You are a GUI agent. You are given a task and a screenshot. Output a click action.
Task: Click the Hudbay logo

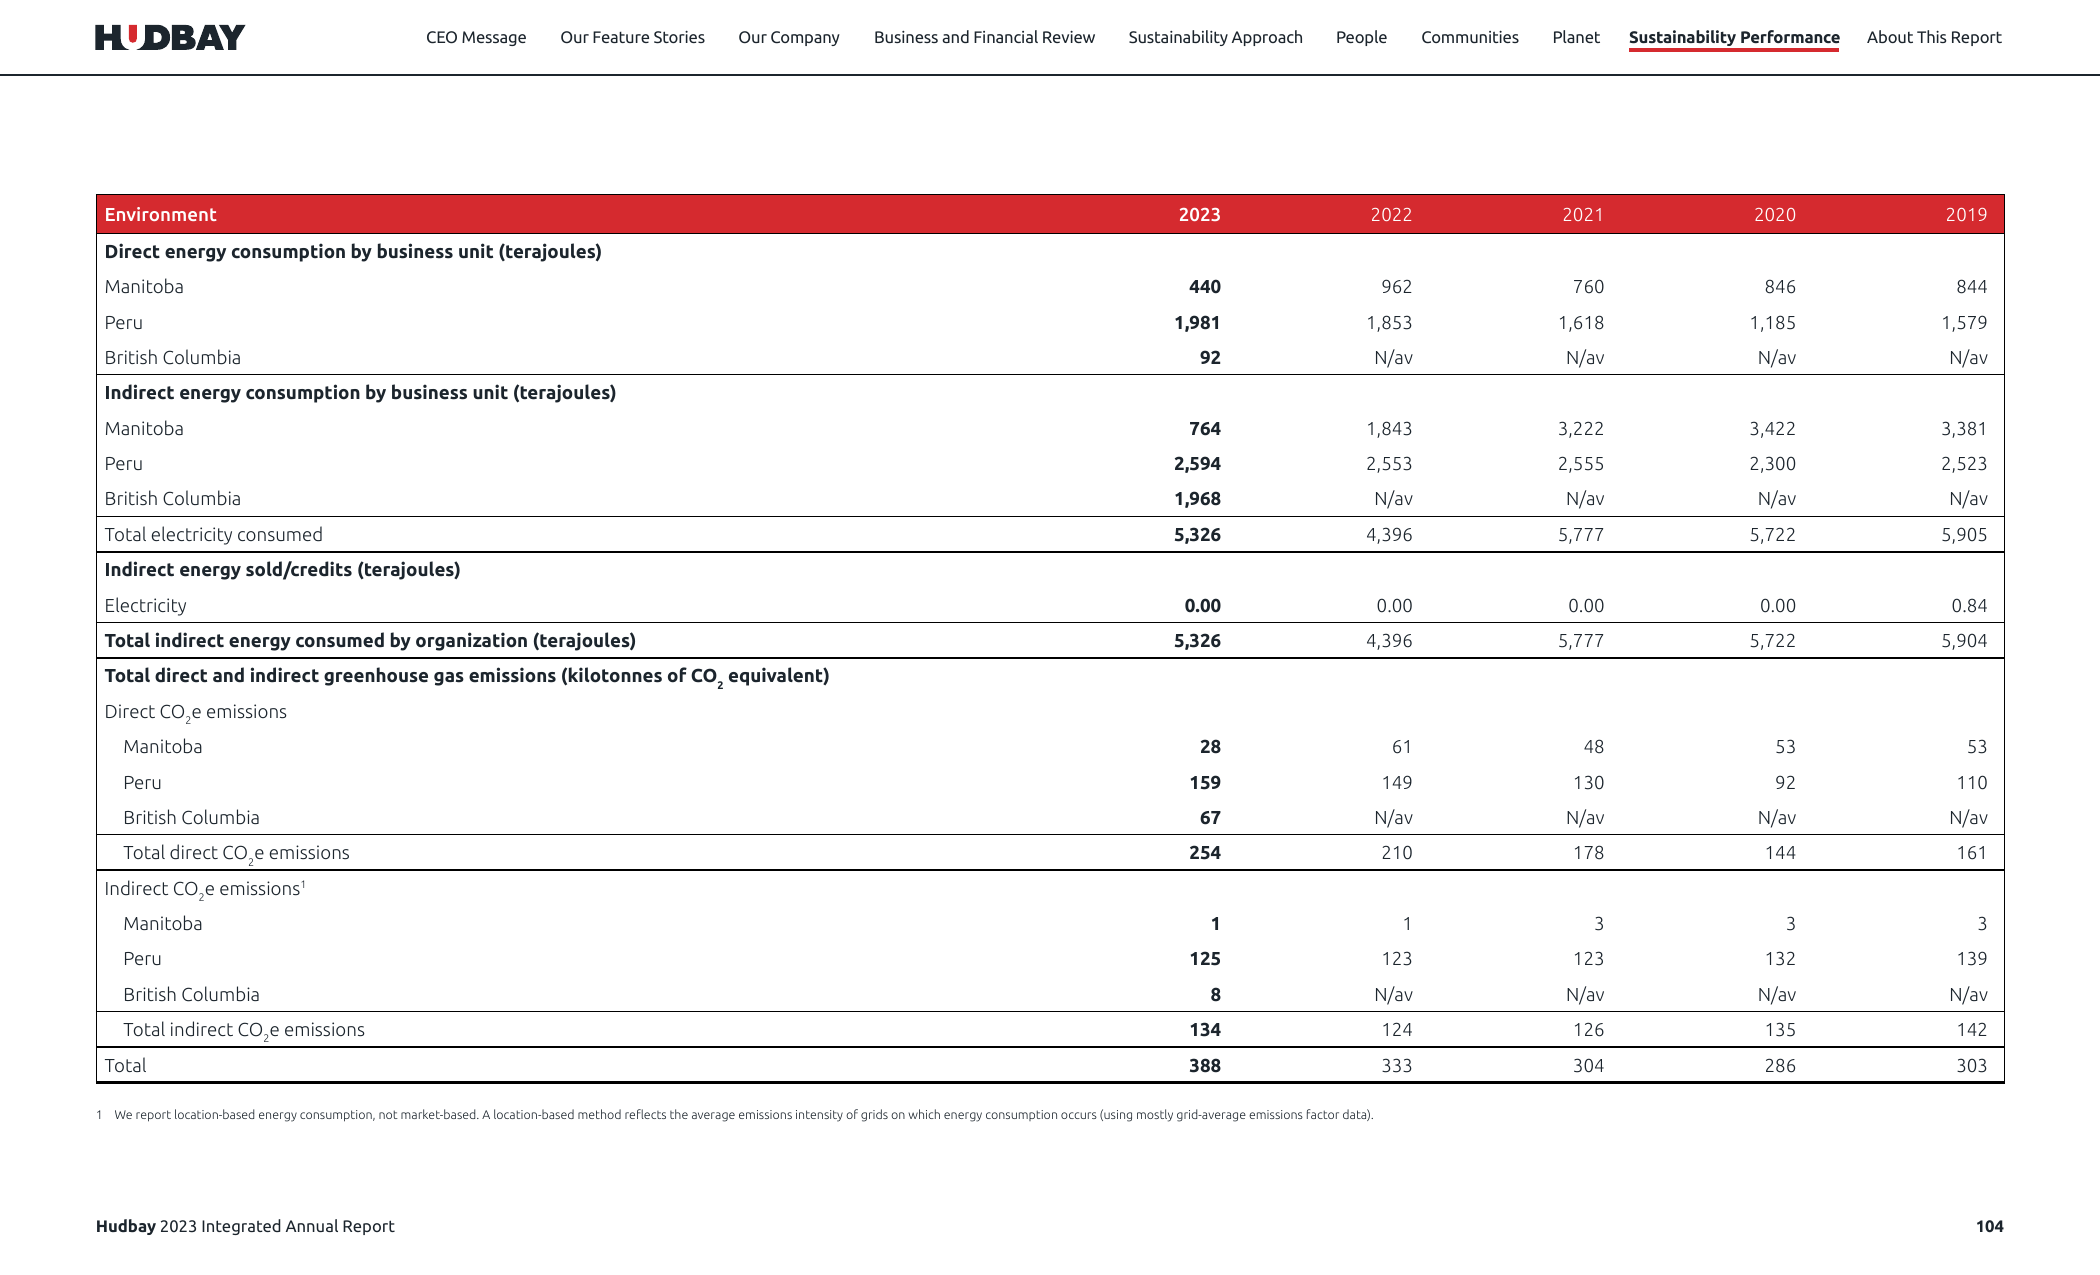170,38
